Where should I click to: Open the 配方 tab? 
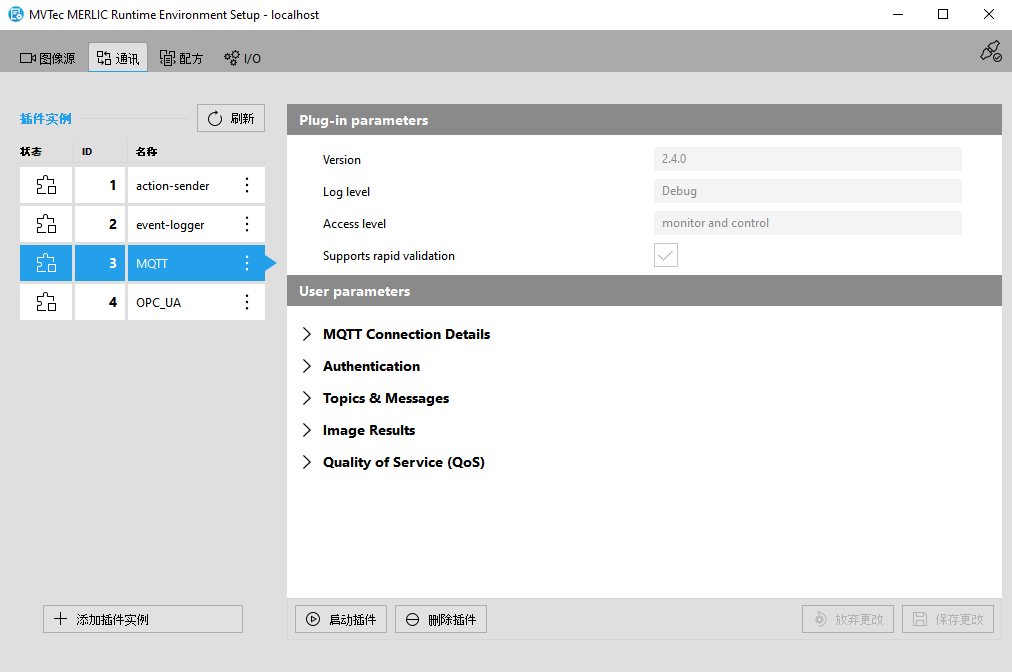click(181, 58)
